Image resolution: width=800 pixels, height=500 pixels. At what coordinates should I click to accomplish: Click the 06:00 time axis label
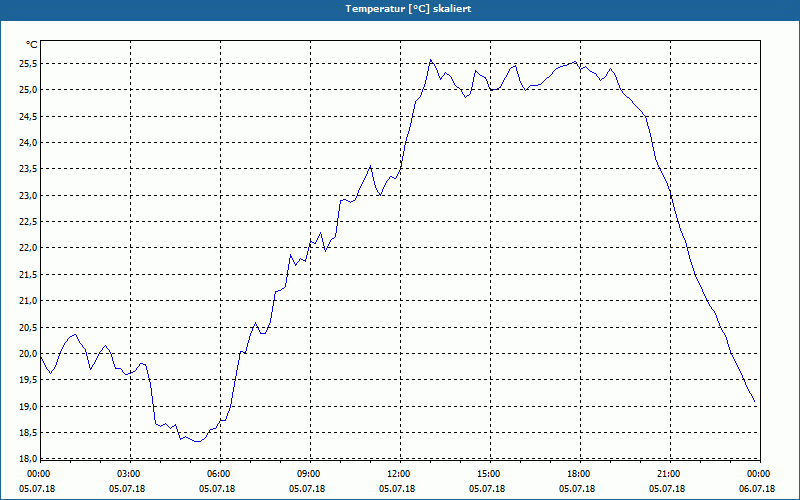[x=217, y=474]
